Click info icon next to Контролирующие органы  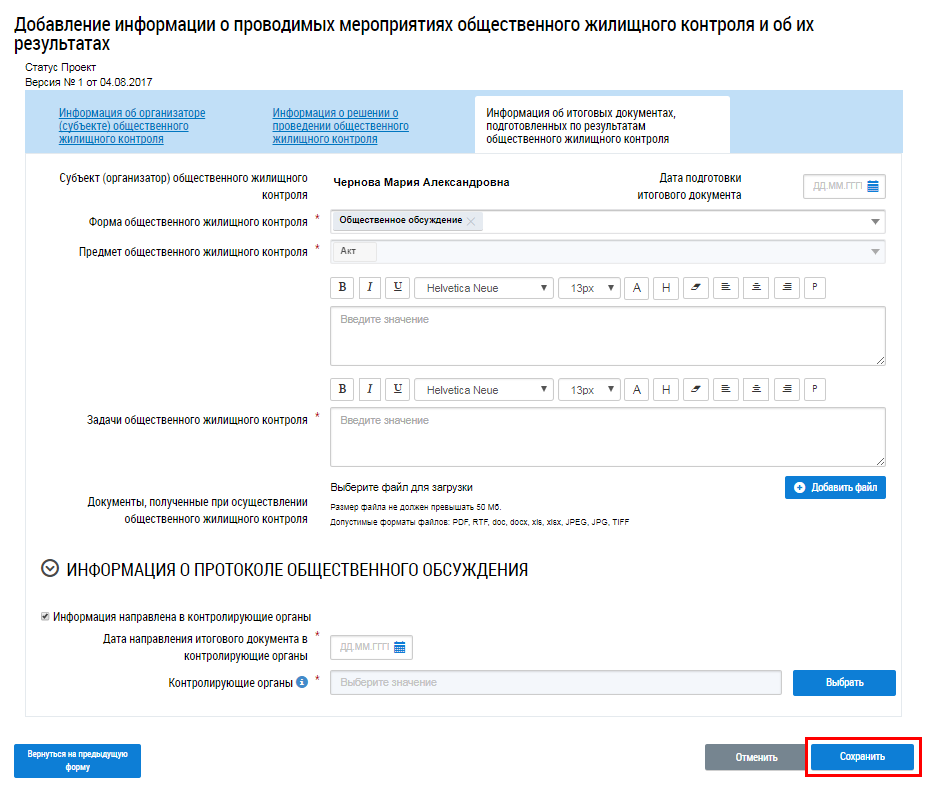302,682
